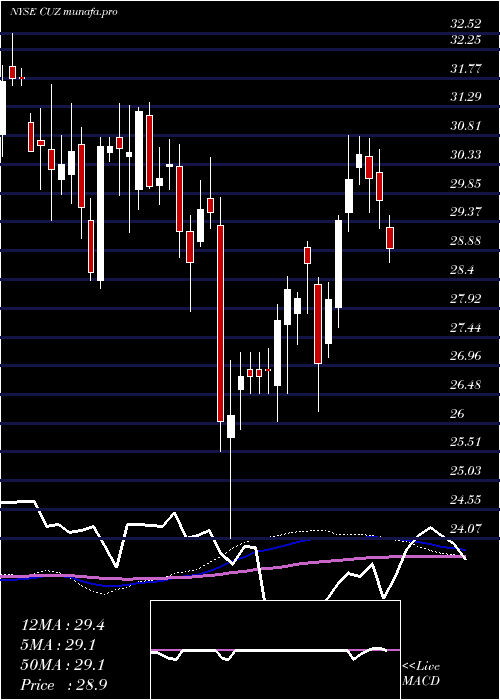Click the 28.4 price axis label
500x700 pixels.
462,270
